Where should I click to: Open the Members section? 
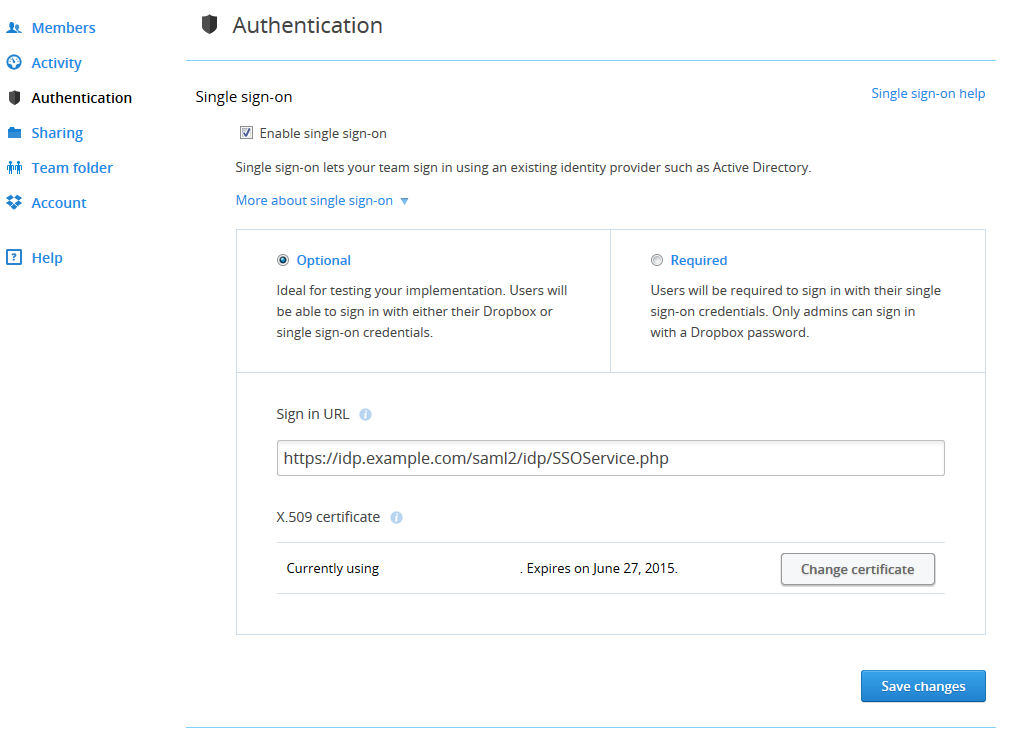(64, 28)
